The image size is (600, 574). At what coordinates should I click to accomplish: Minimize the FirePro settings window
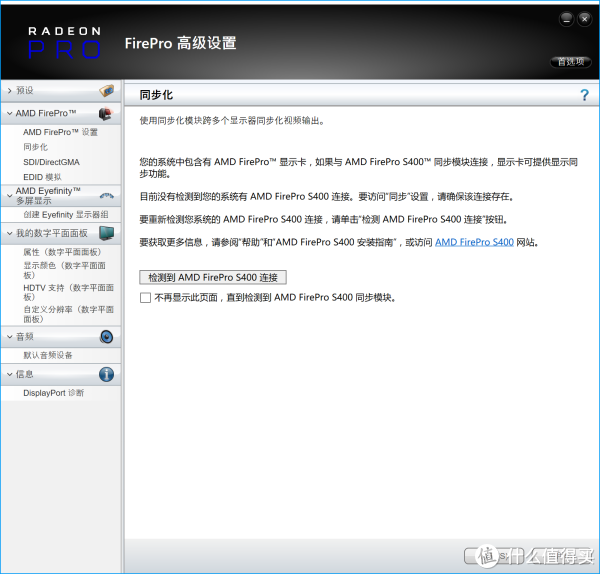(566, 19)
